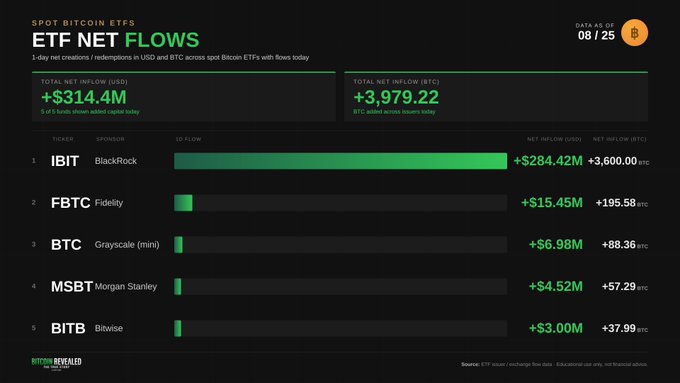The width and height of the screenshot is (680, 383).
Task: Click the +88.36 BTC value
Action: click(x=625, y=245)
